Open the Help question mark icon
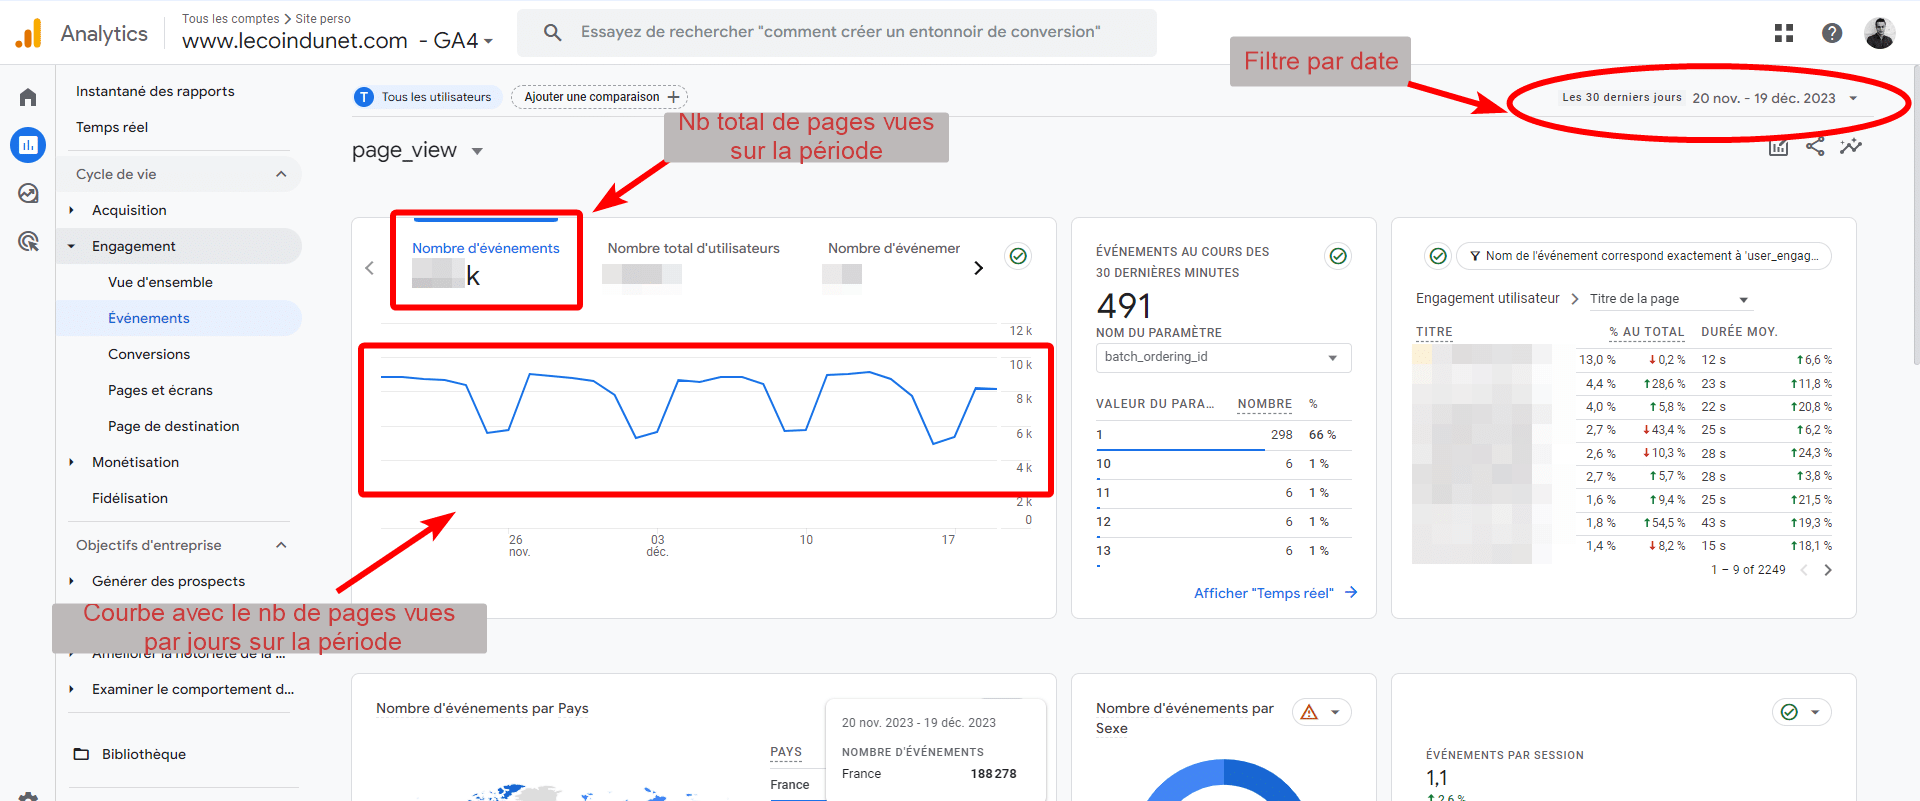The height and width of the screenshot is (801, 1920). point(1832,33)
